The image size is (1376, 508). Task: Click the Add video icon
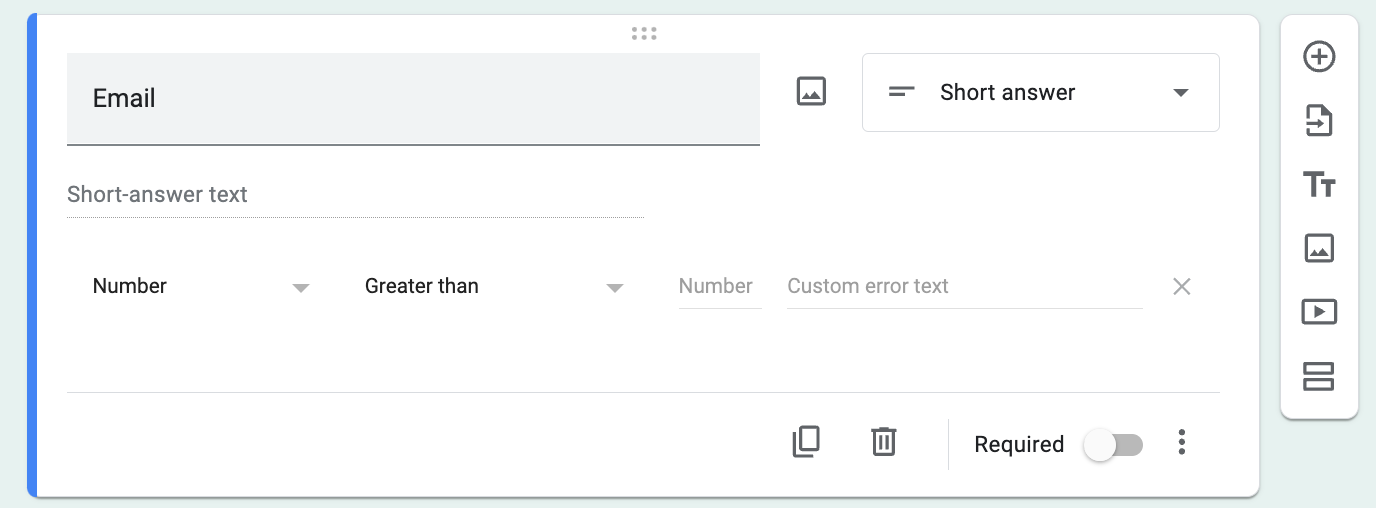click(x=1319, y=312)
